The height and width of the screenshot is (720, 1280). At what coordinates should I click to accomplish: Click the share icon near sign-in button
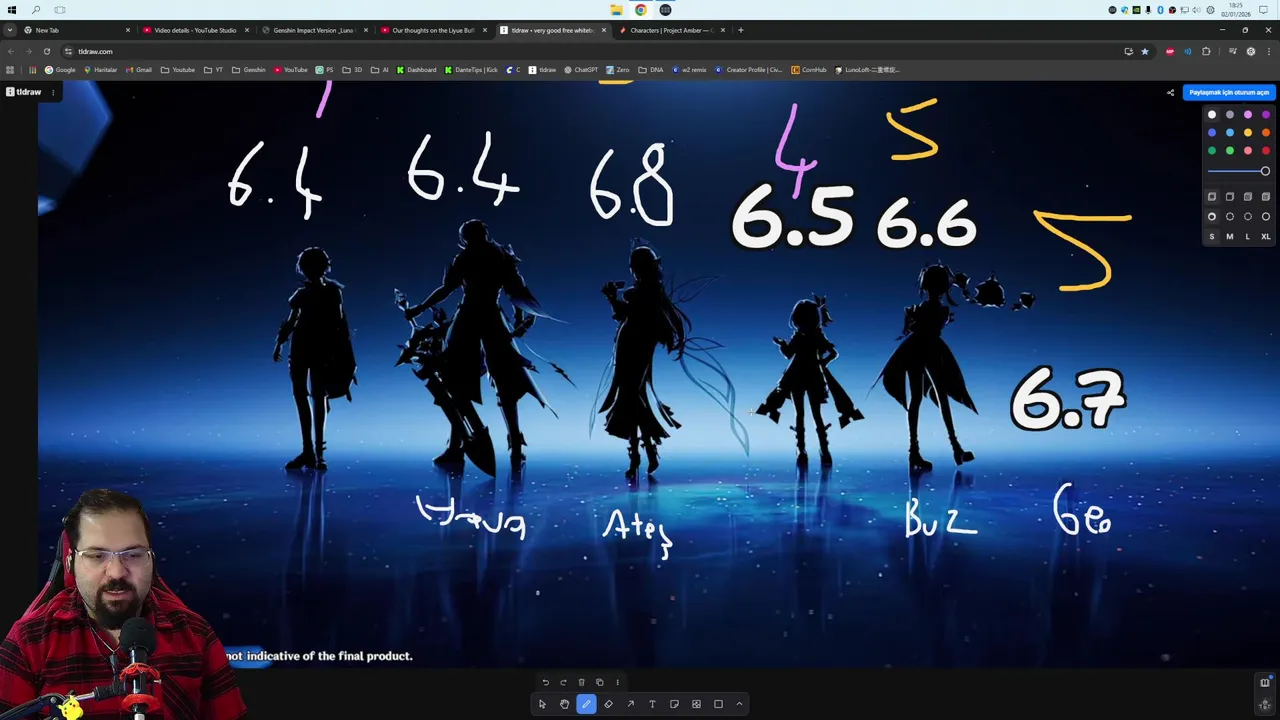[x=1170, y=93]
